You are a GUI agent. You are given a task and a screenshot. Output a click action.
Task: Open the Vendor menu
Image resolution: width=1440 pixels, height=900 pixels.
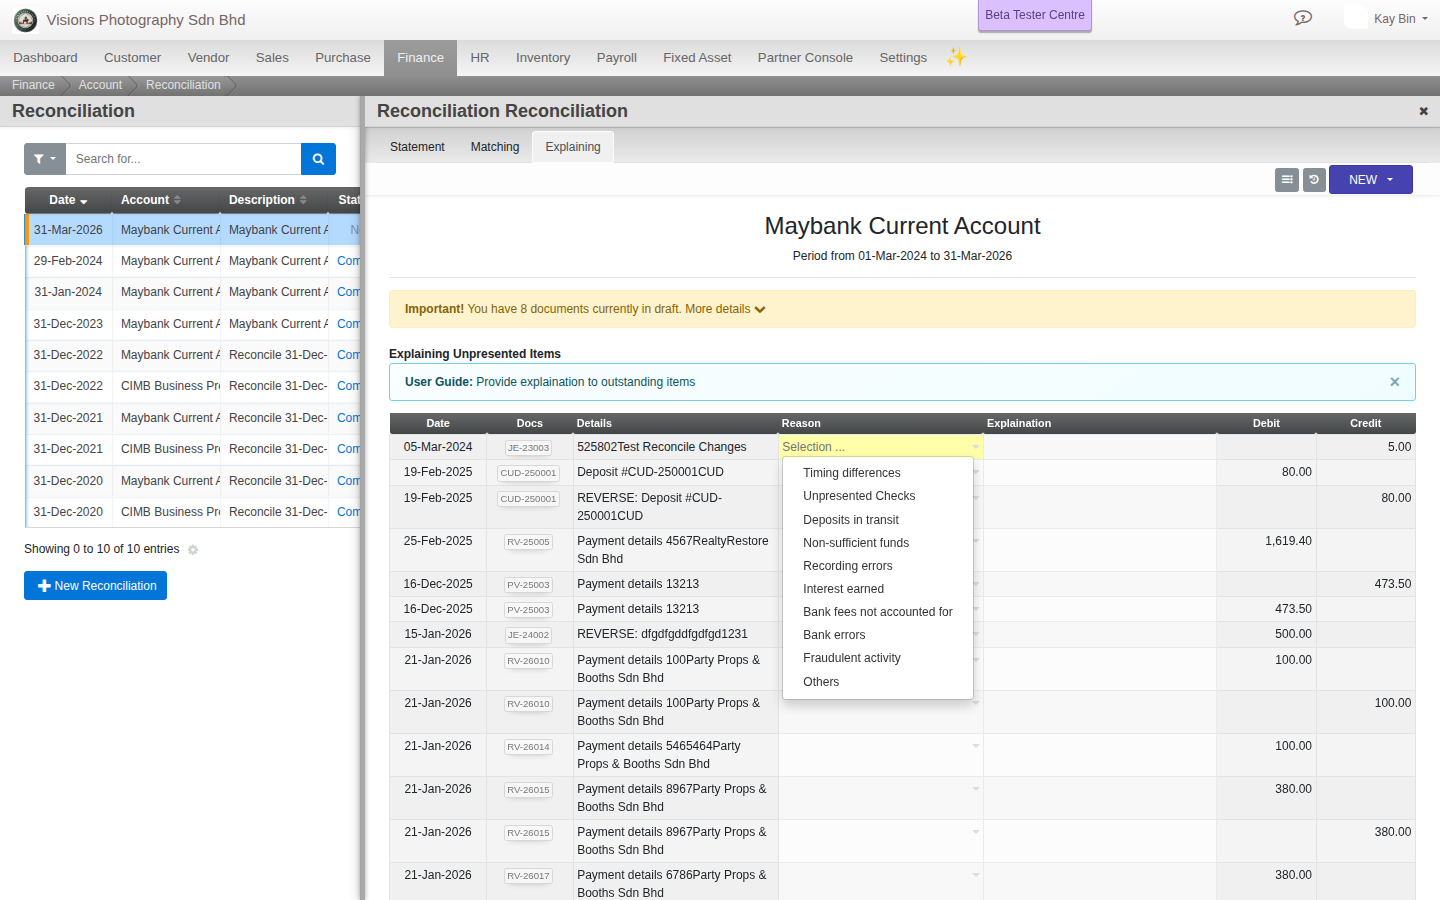coord(208,58)
